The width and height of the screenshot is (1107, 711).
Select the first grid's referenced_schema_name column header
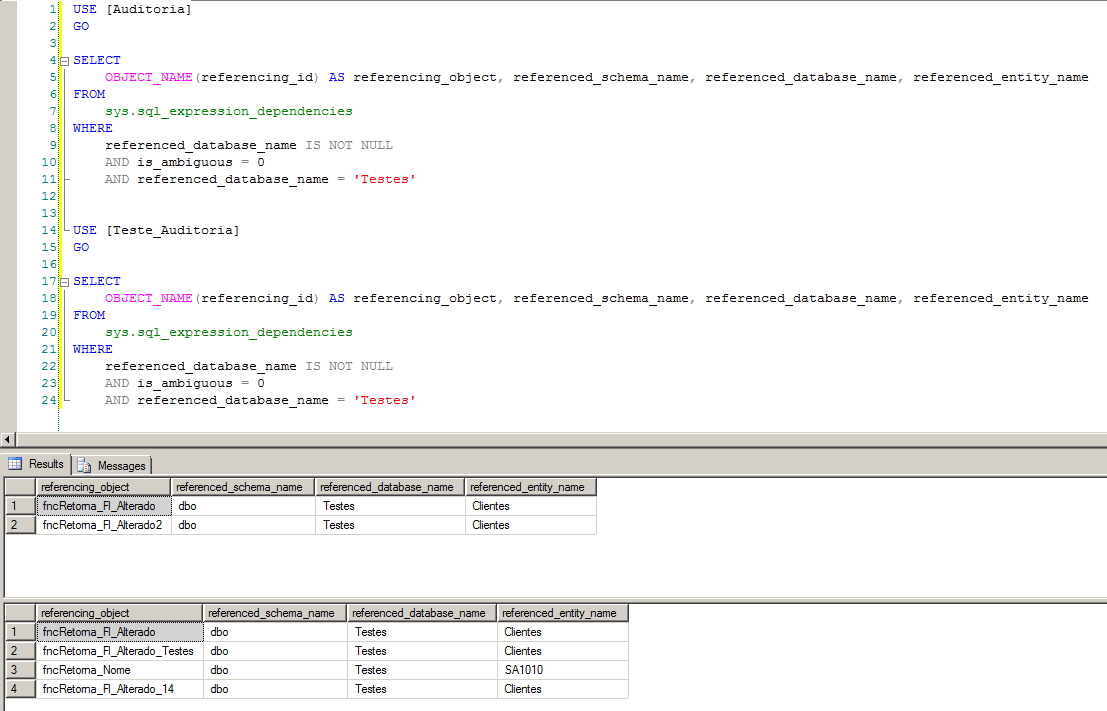tap(243, 487)
